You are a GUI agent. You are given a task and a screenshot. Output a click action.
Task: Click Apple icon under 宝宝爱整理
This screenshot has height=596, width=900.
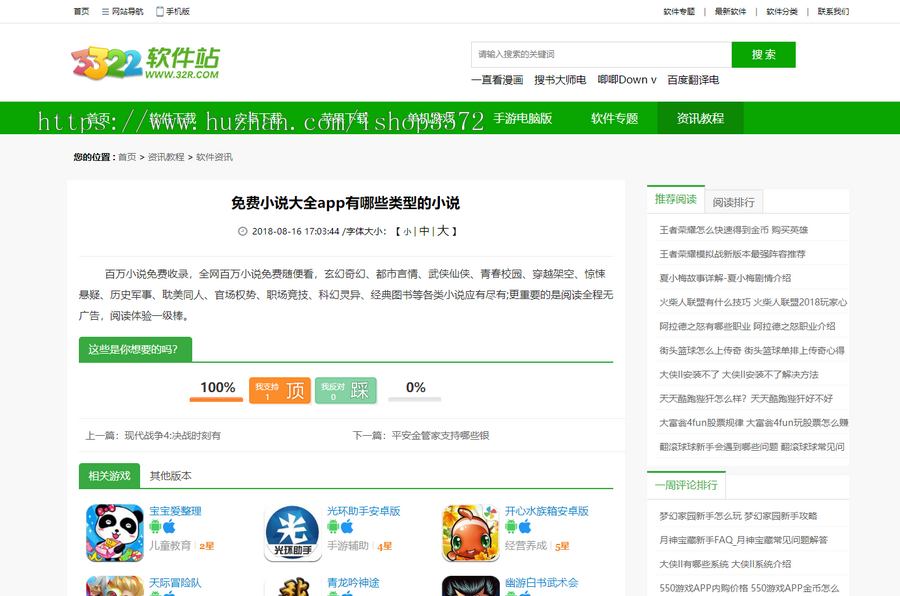[169, 527]
